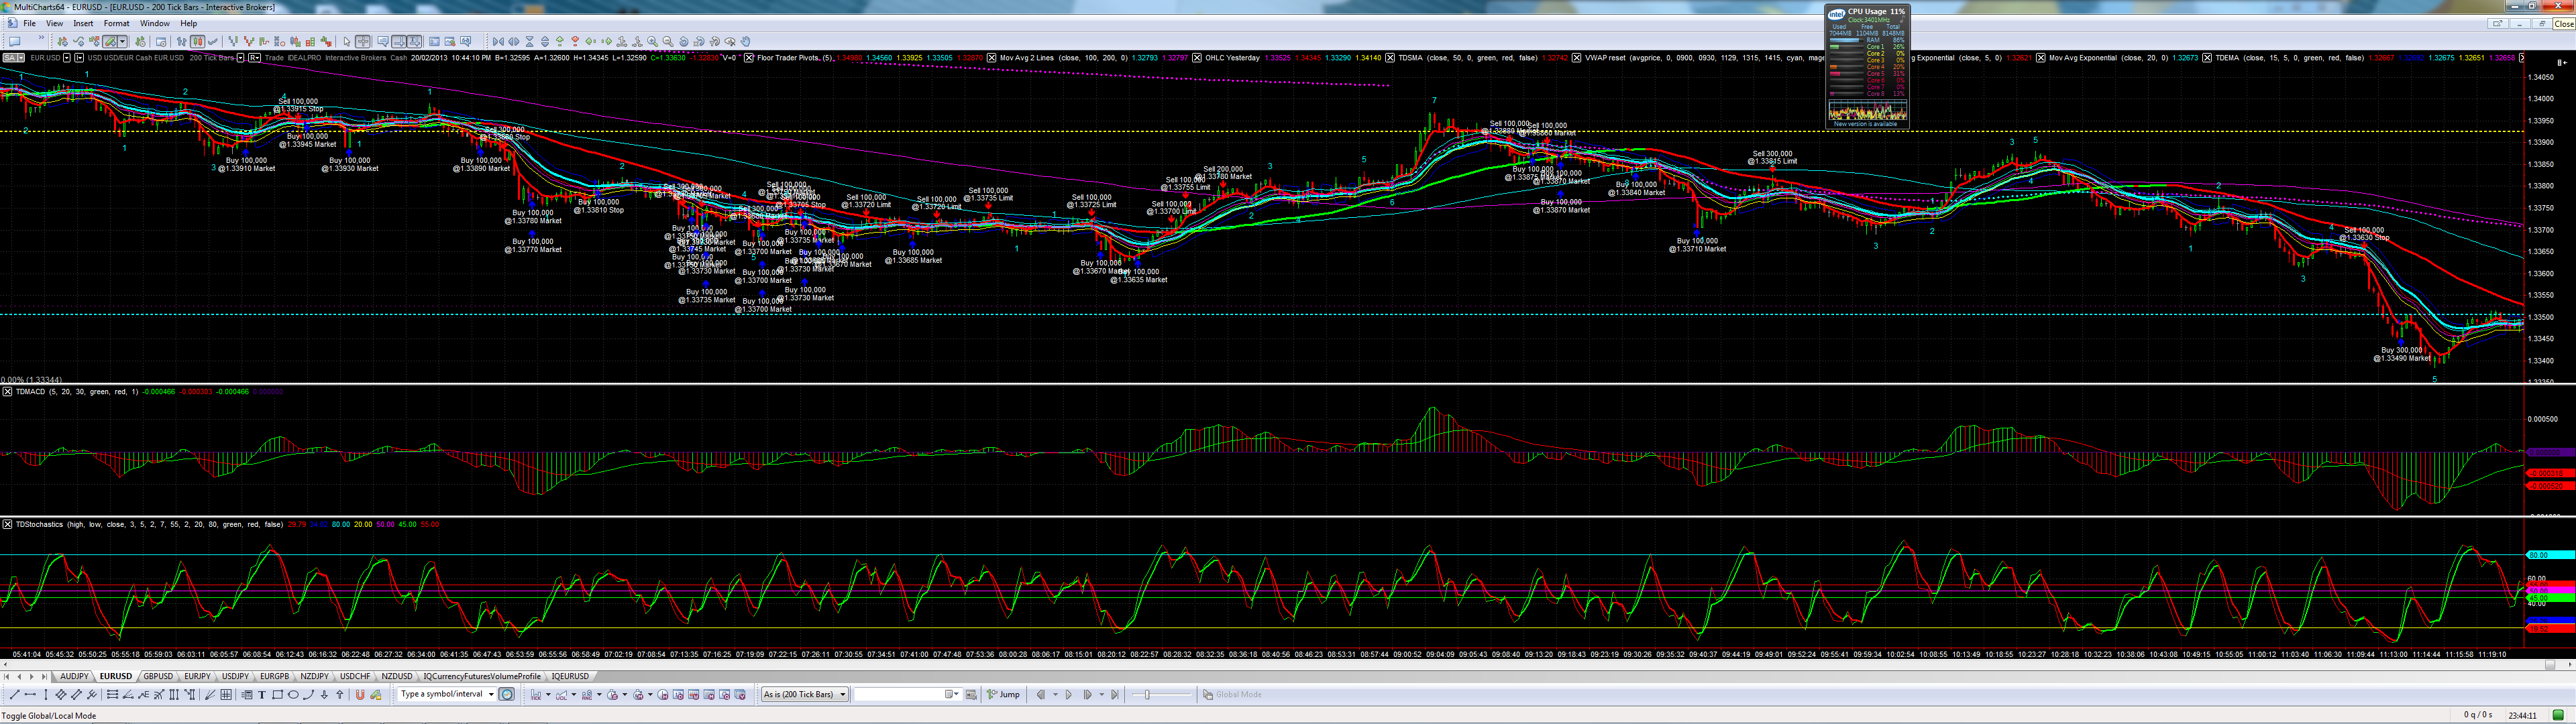The width and height of the screenshot is (2576, 724).
Task: Expand the volume-resolution dropdown in bottom toolbar
Action: tap(574, 694)
